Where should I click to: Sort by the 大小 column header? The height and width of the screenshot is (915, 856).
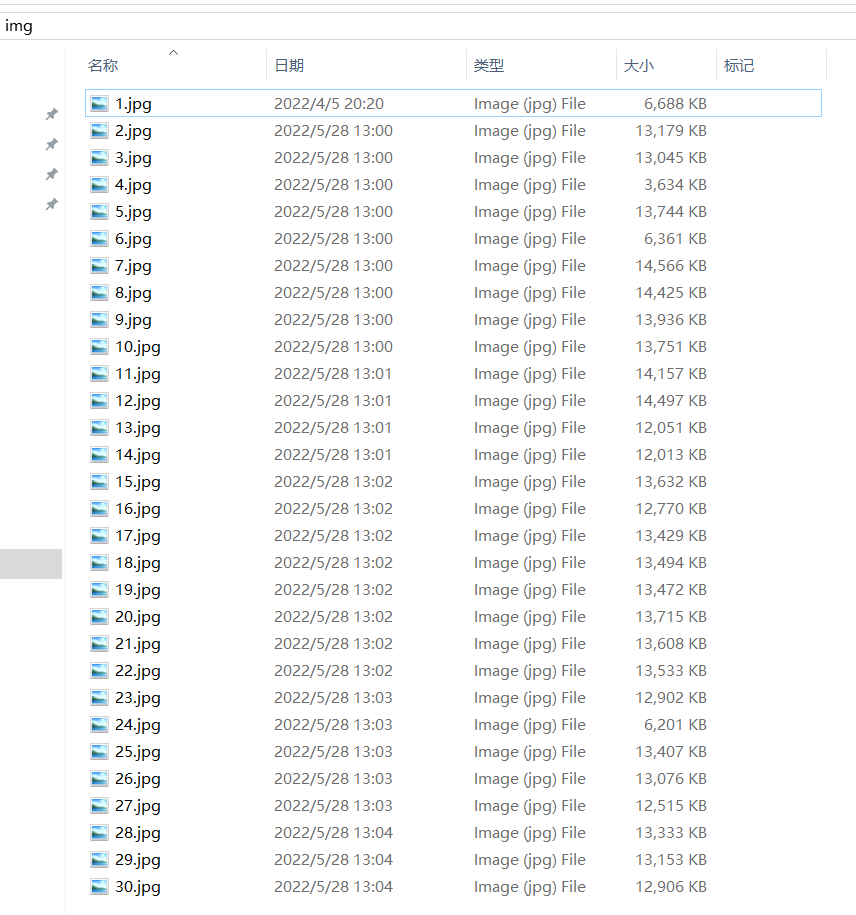[638, 66]
